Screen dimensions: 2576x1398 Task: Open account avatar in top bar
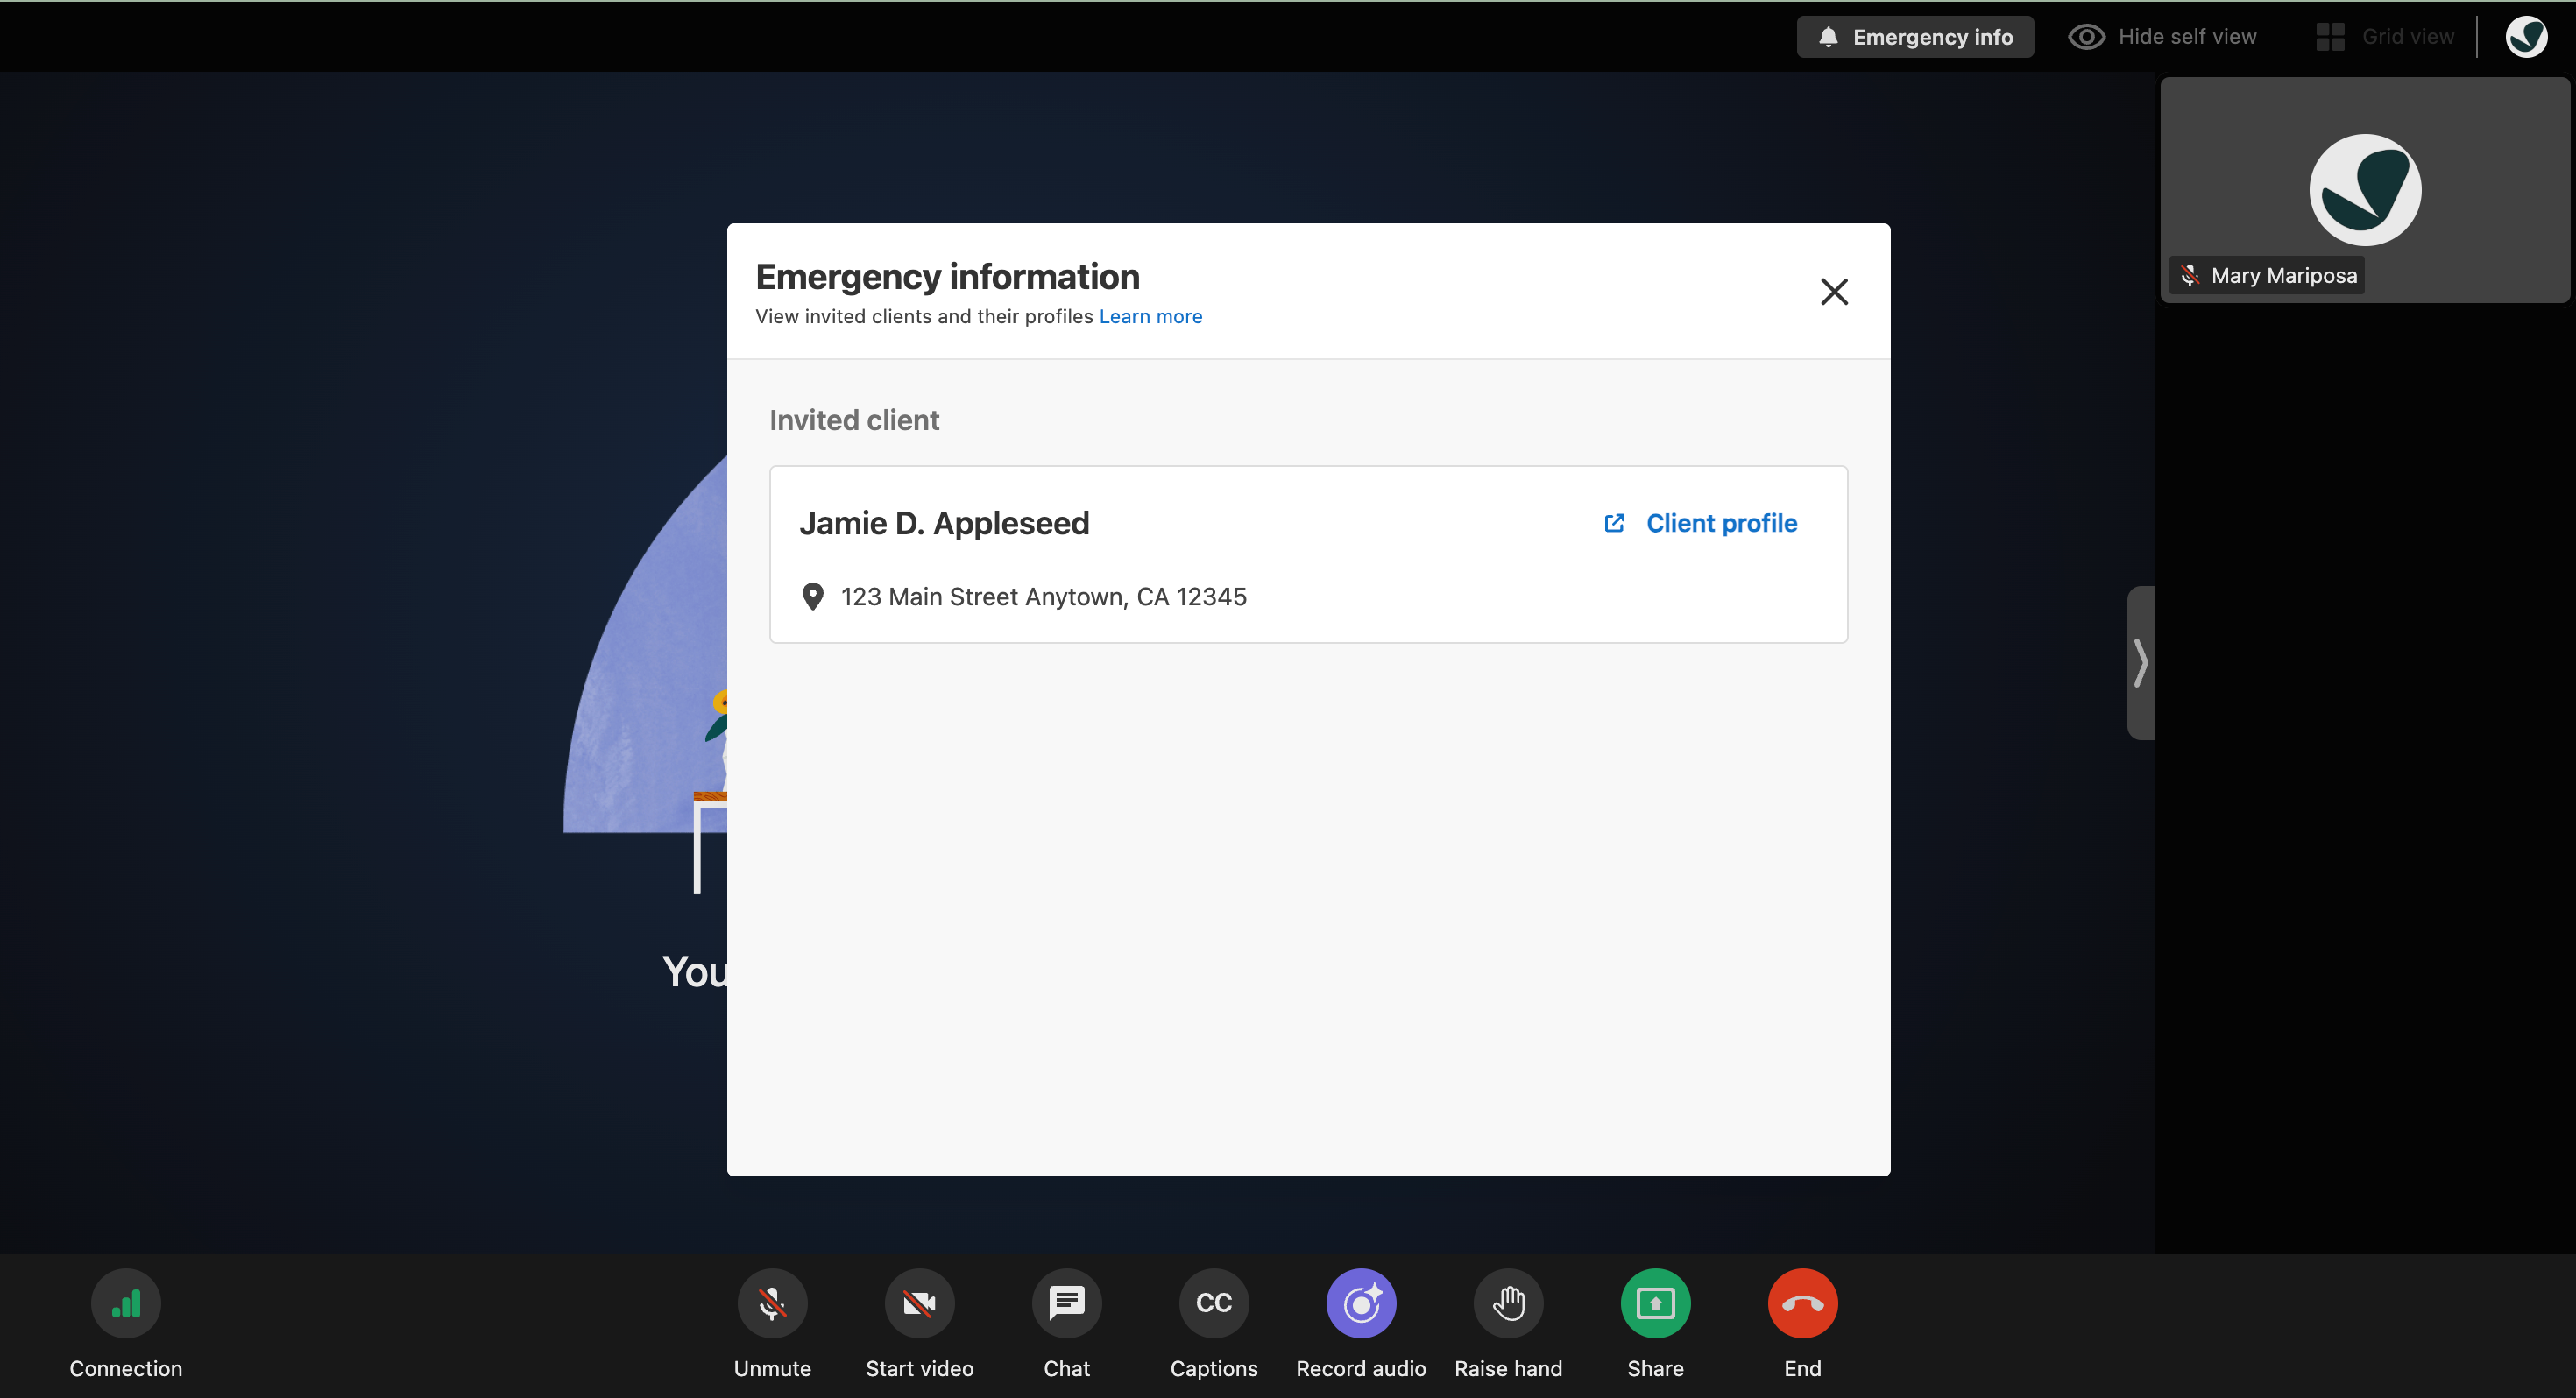pos(2526,37)
